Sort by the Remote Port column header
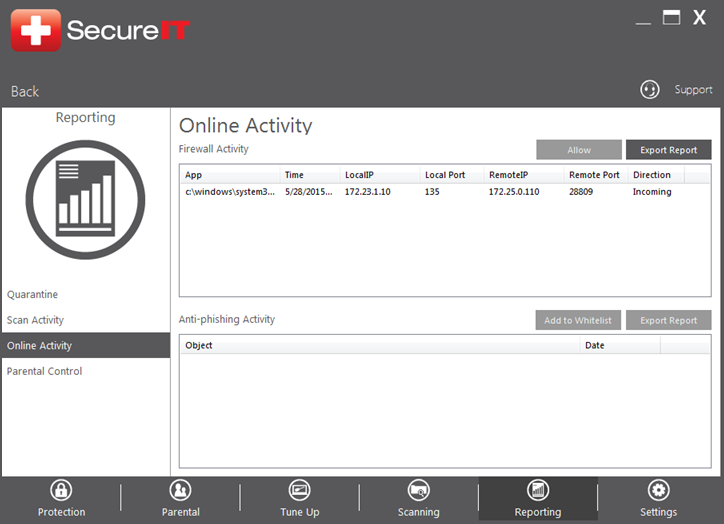Image resolution: width=724 pixels, height=524 pixels. [x=596, y=175]
